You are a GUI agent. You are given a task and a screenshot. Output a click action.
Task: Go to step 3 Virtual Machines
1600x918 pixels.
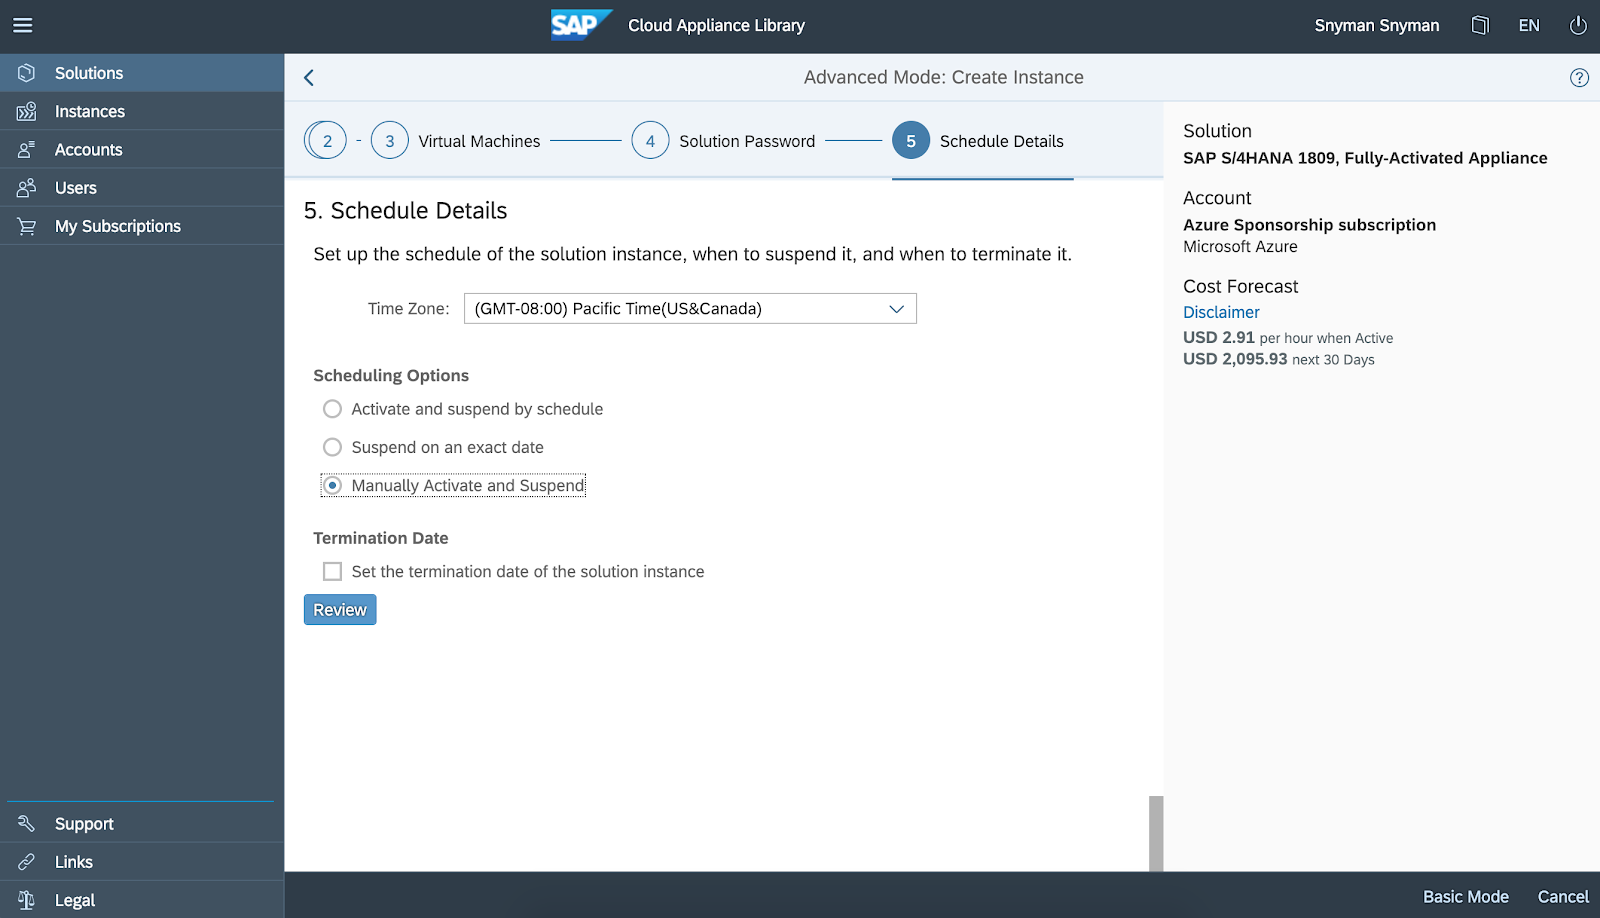[455, 141]
